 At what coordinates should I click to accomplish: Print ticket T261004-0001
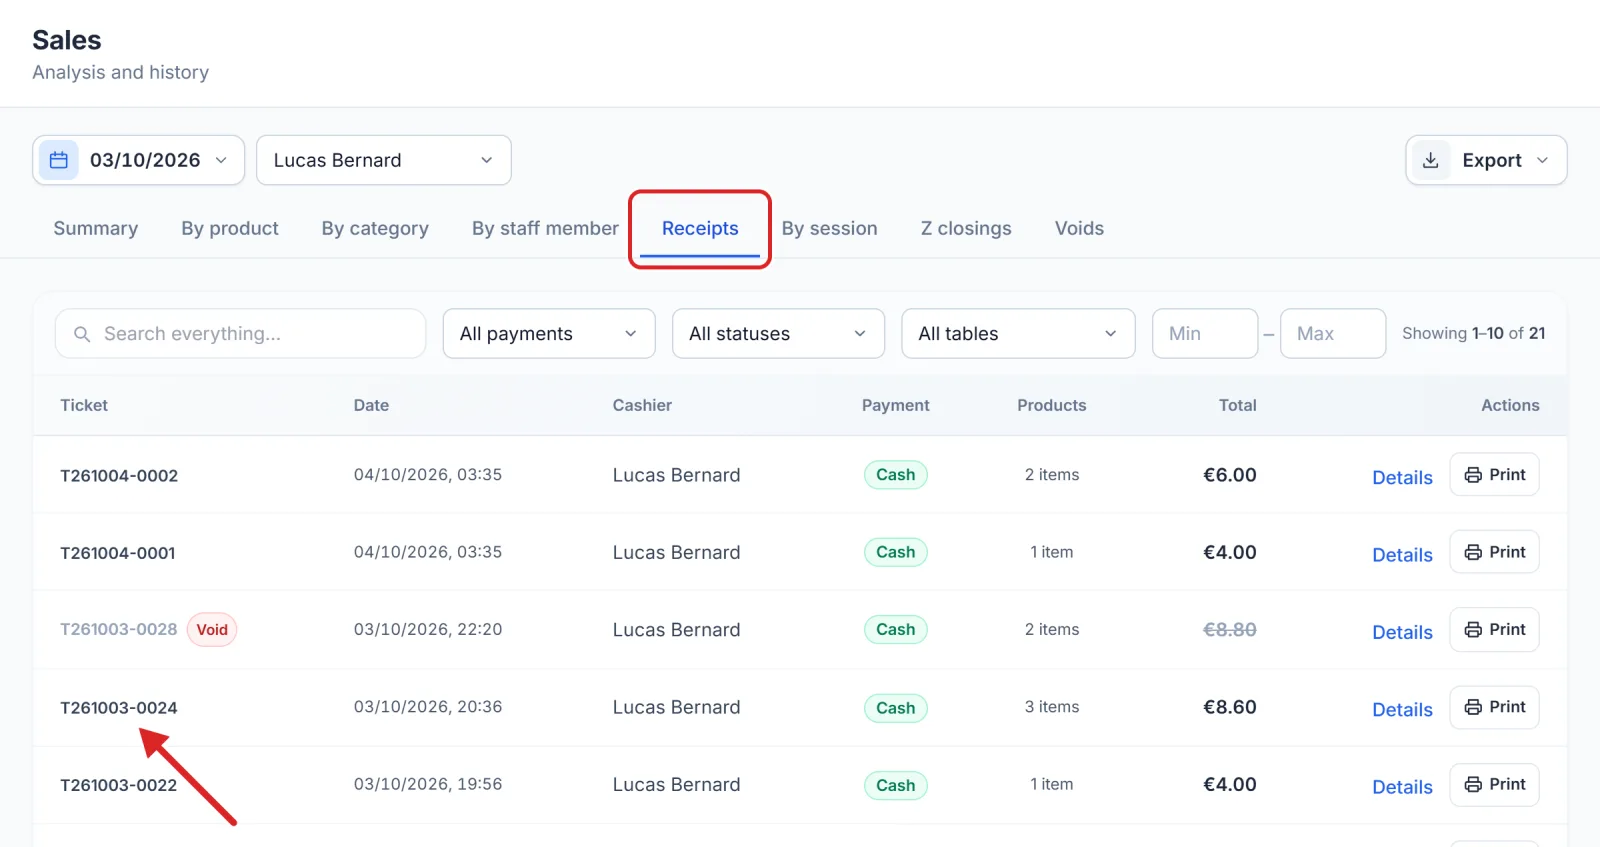pyautogui.click(x=1494, y=552)
